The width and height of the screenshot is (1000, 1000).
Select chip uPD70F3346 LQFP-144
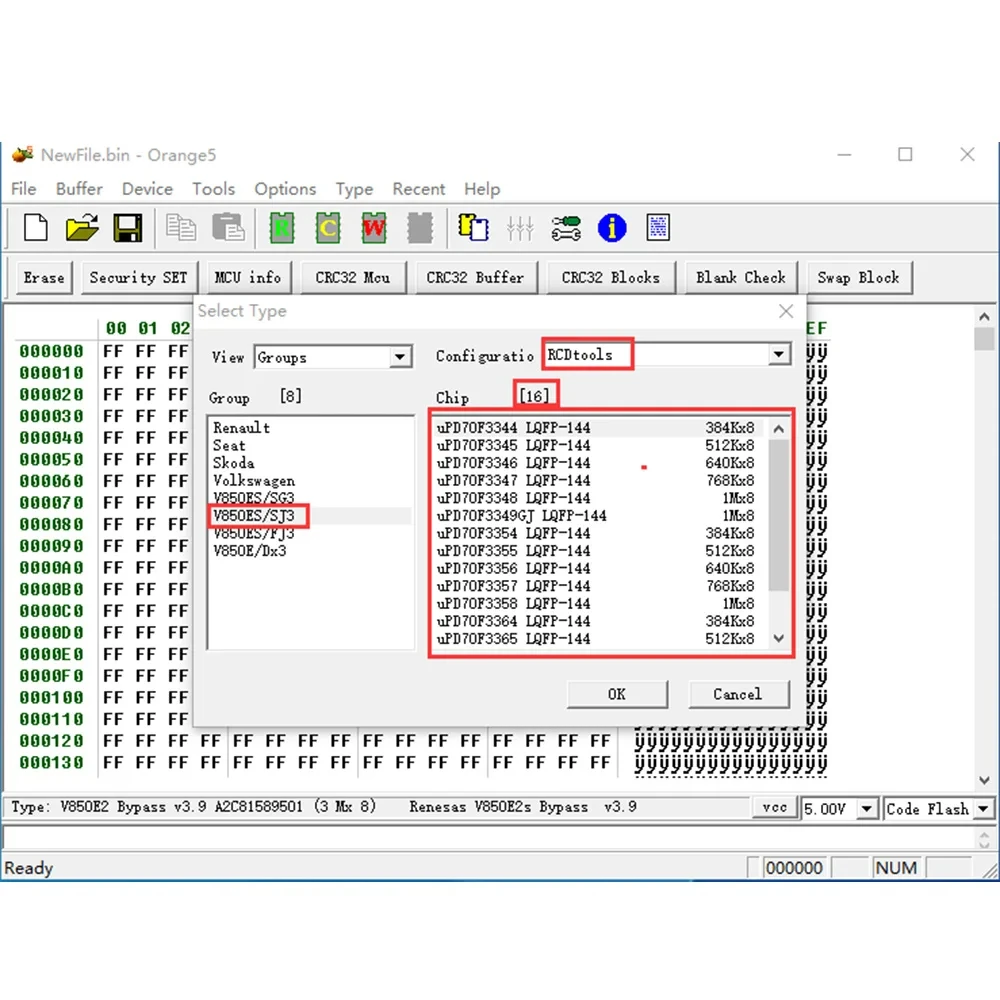point(596,462)
